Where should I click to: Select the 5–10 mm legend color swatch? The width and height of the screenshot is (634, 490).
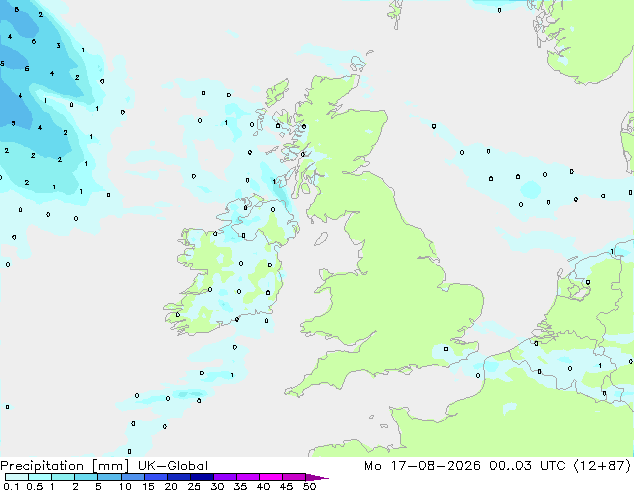pos(109,477)
